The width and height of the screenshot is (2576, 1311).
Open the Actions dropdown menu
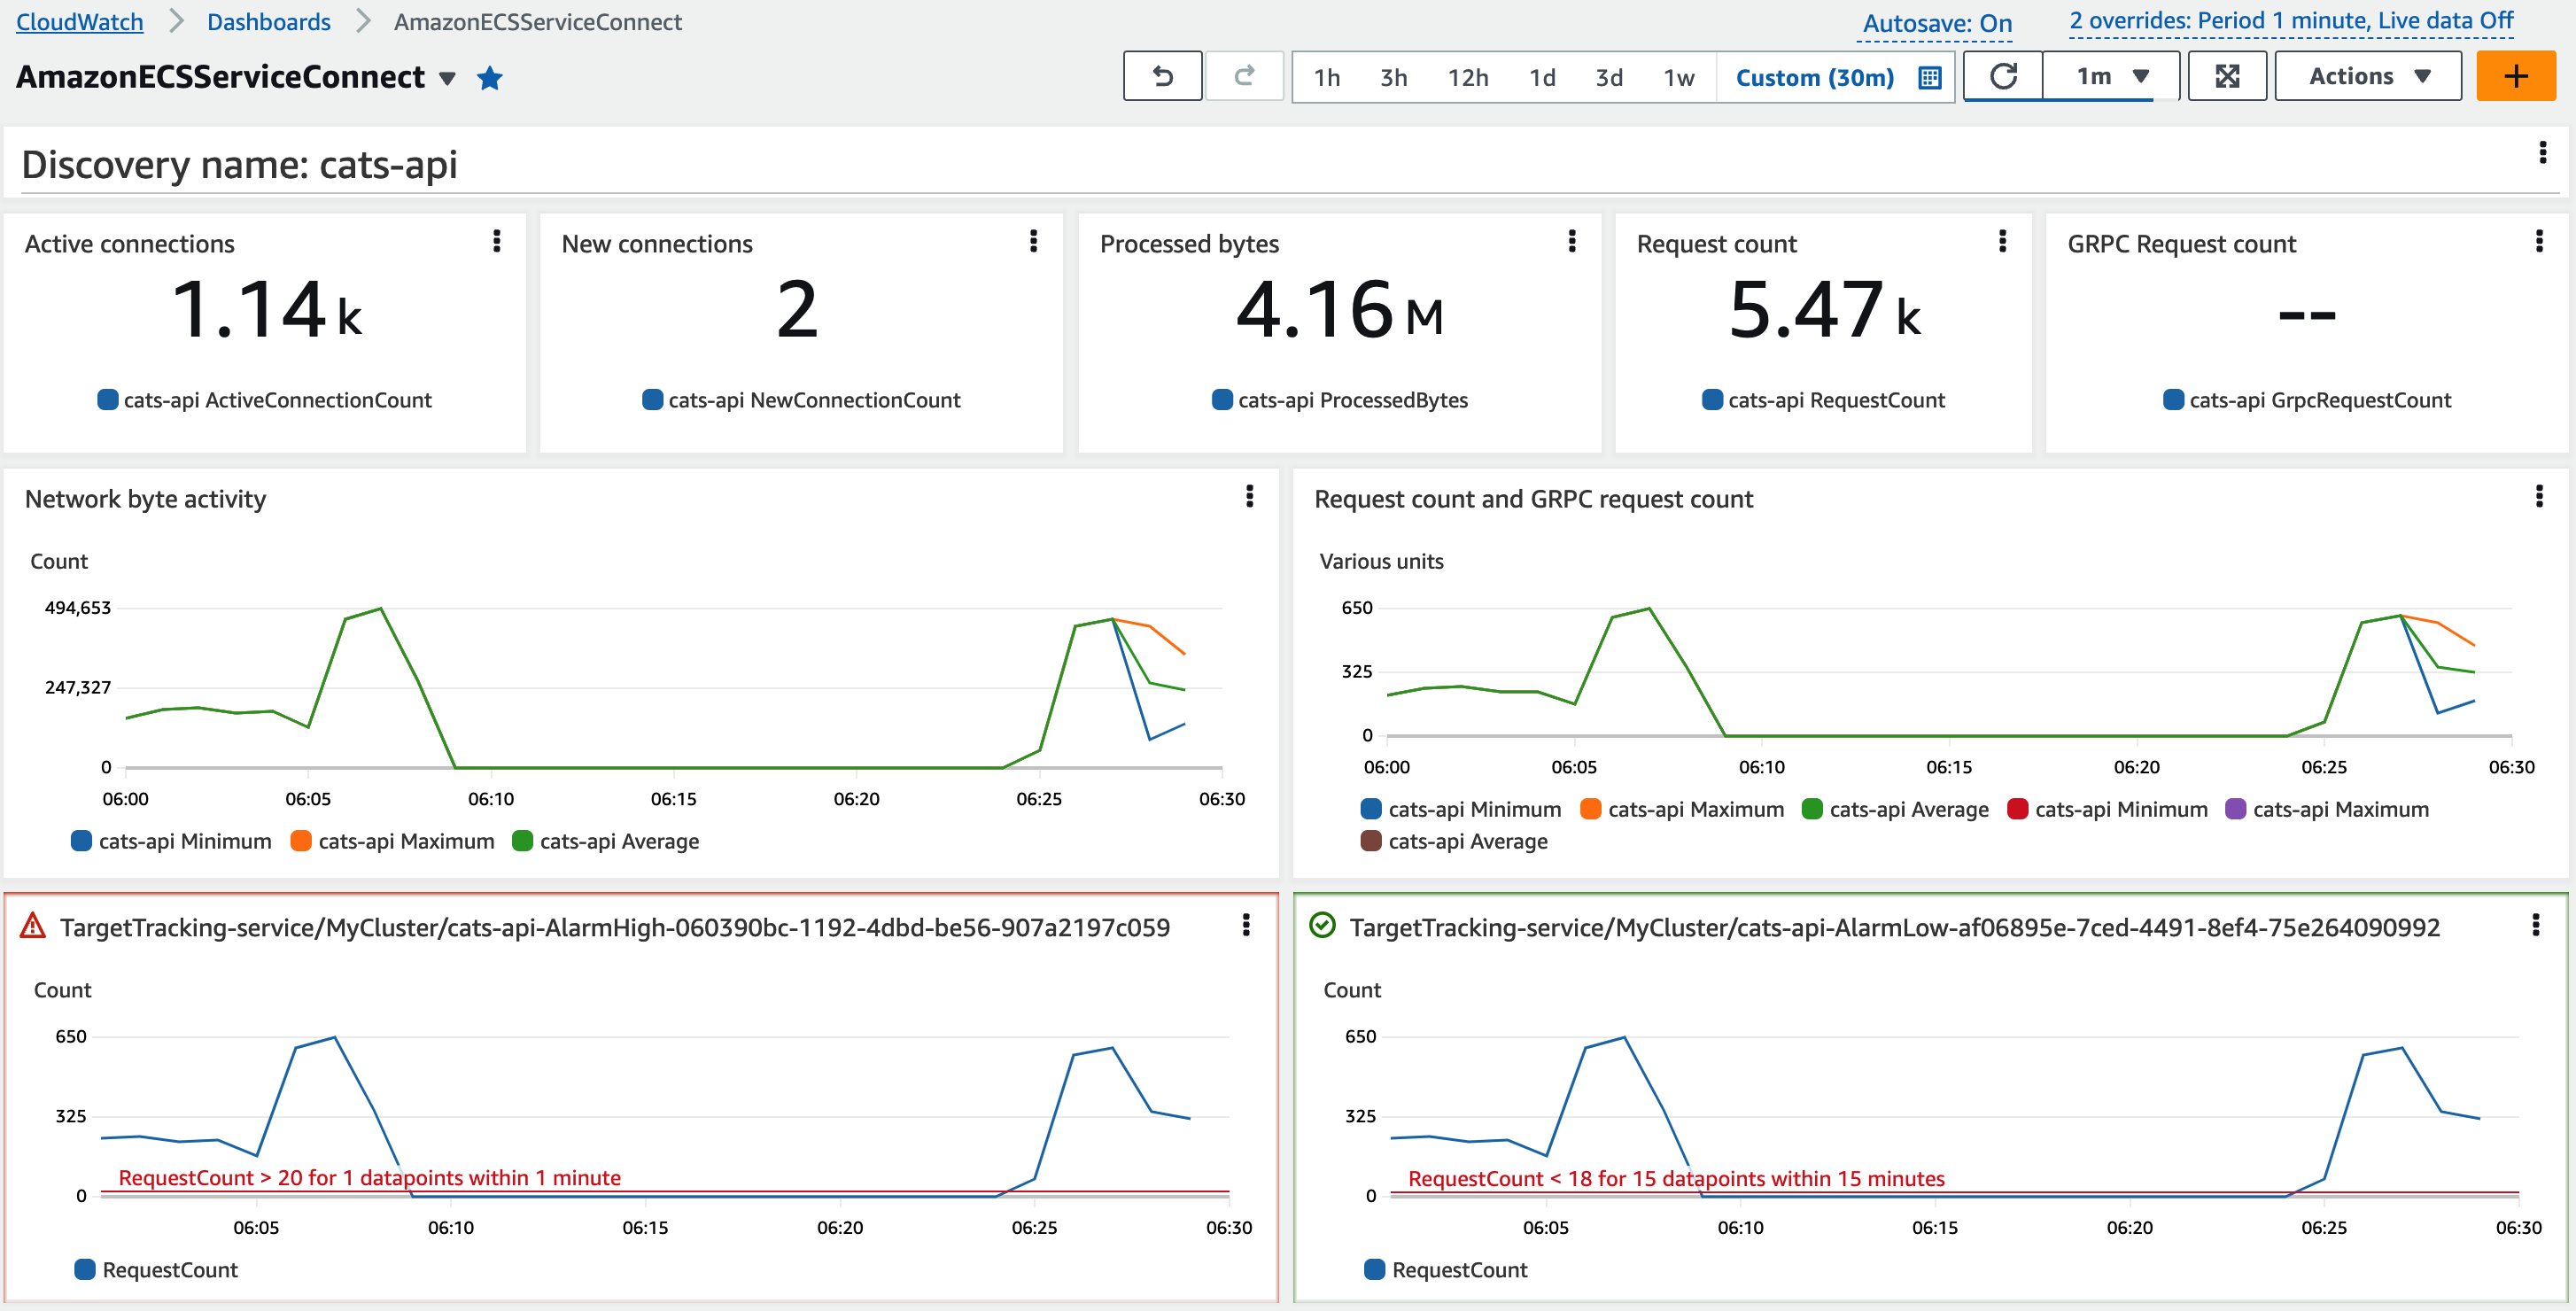point(2368,76)
